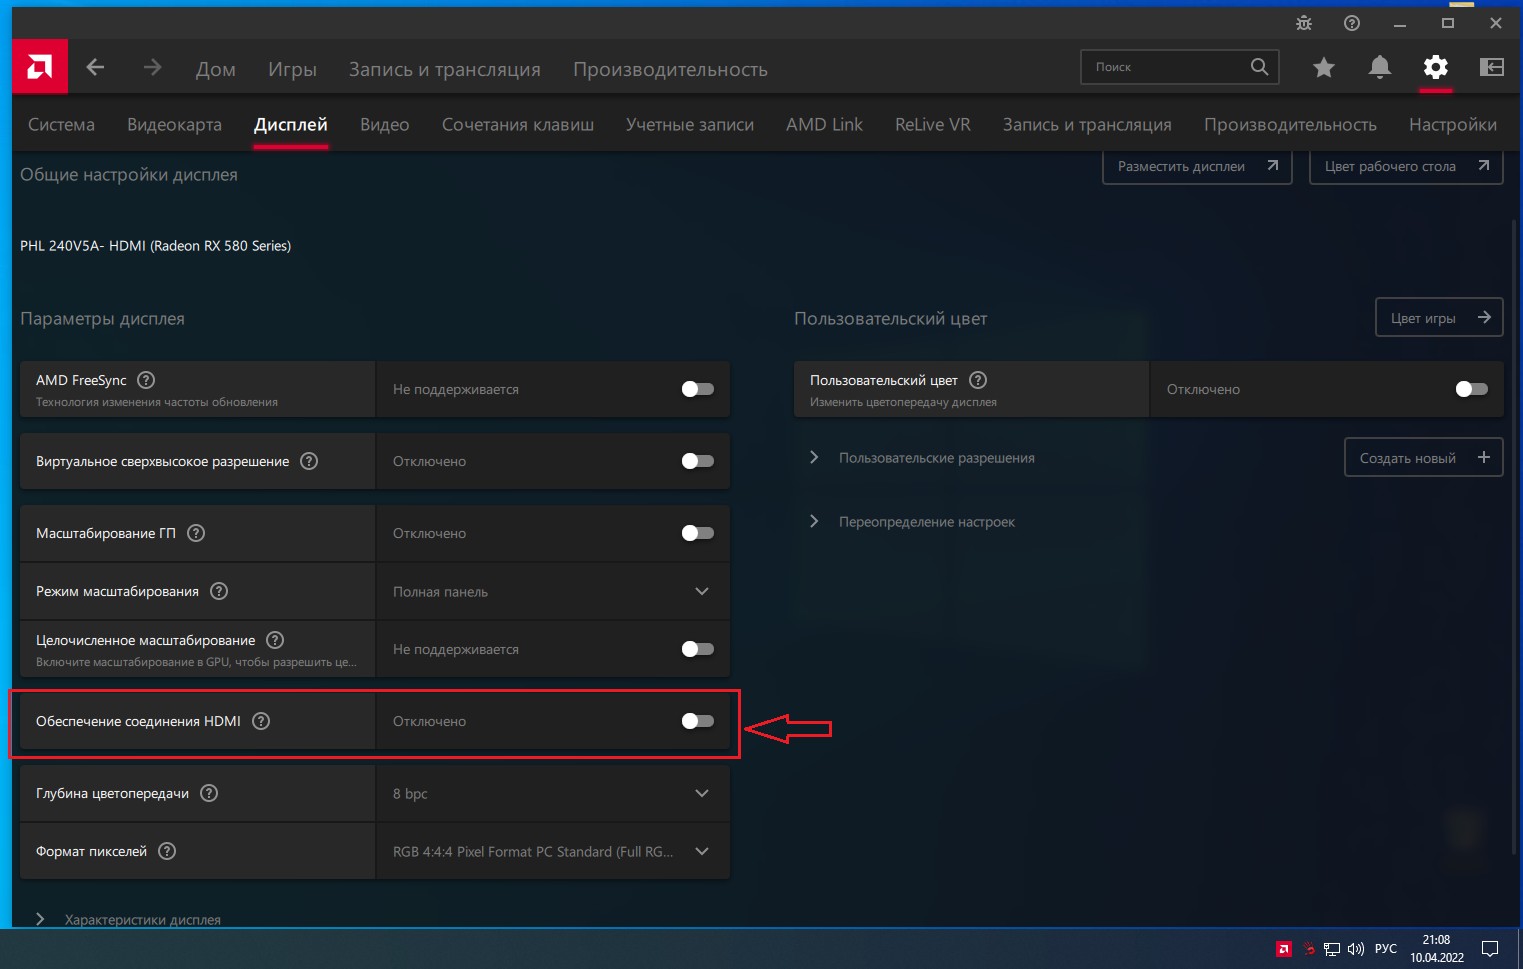Show help for AMD FreeSync
This screenshot has width=1523, height=969.
point(146,380)
